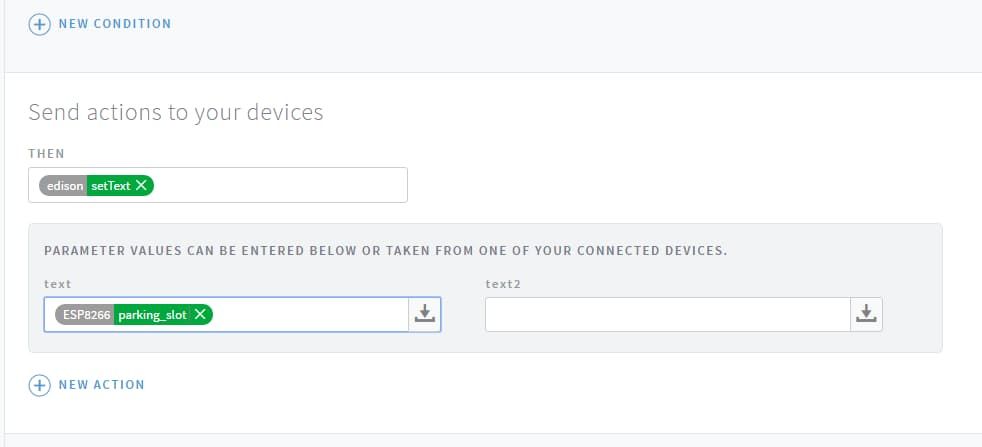This screenshot has width=982, height=447.
Task: Click the plus icon beside New Condition
Action: (39, 24)
